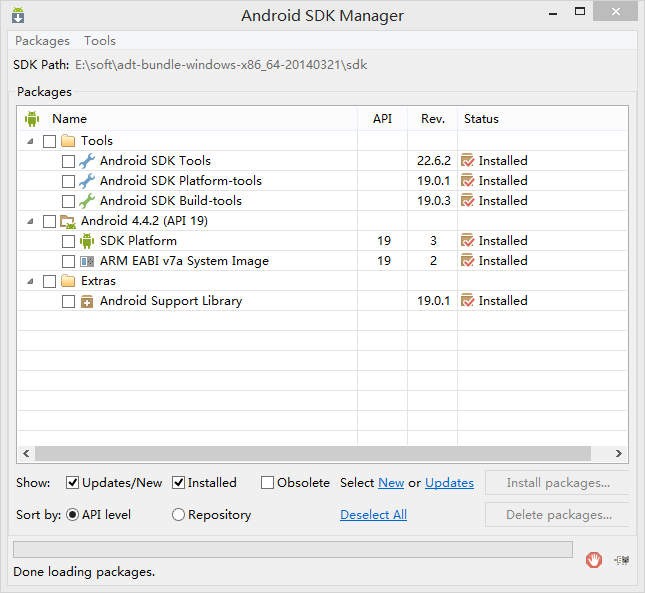This screenshot has width=645, height=593.
Task: Open the log window icon at bottom right
Action: point(622,560)
